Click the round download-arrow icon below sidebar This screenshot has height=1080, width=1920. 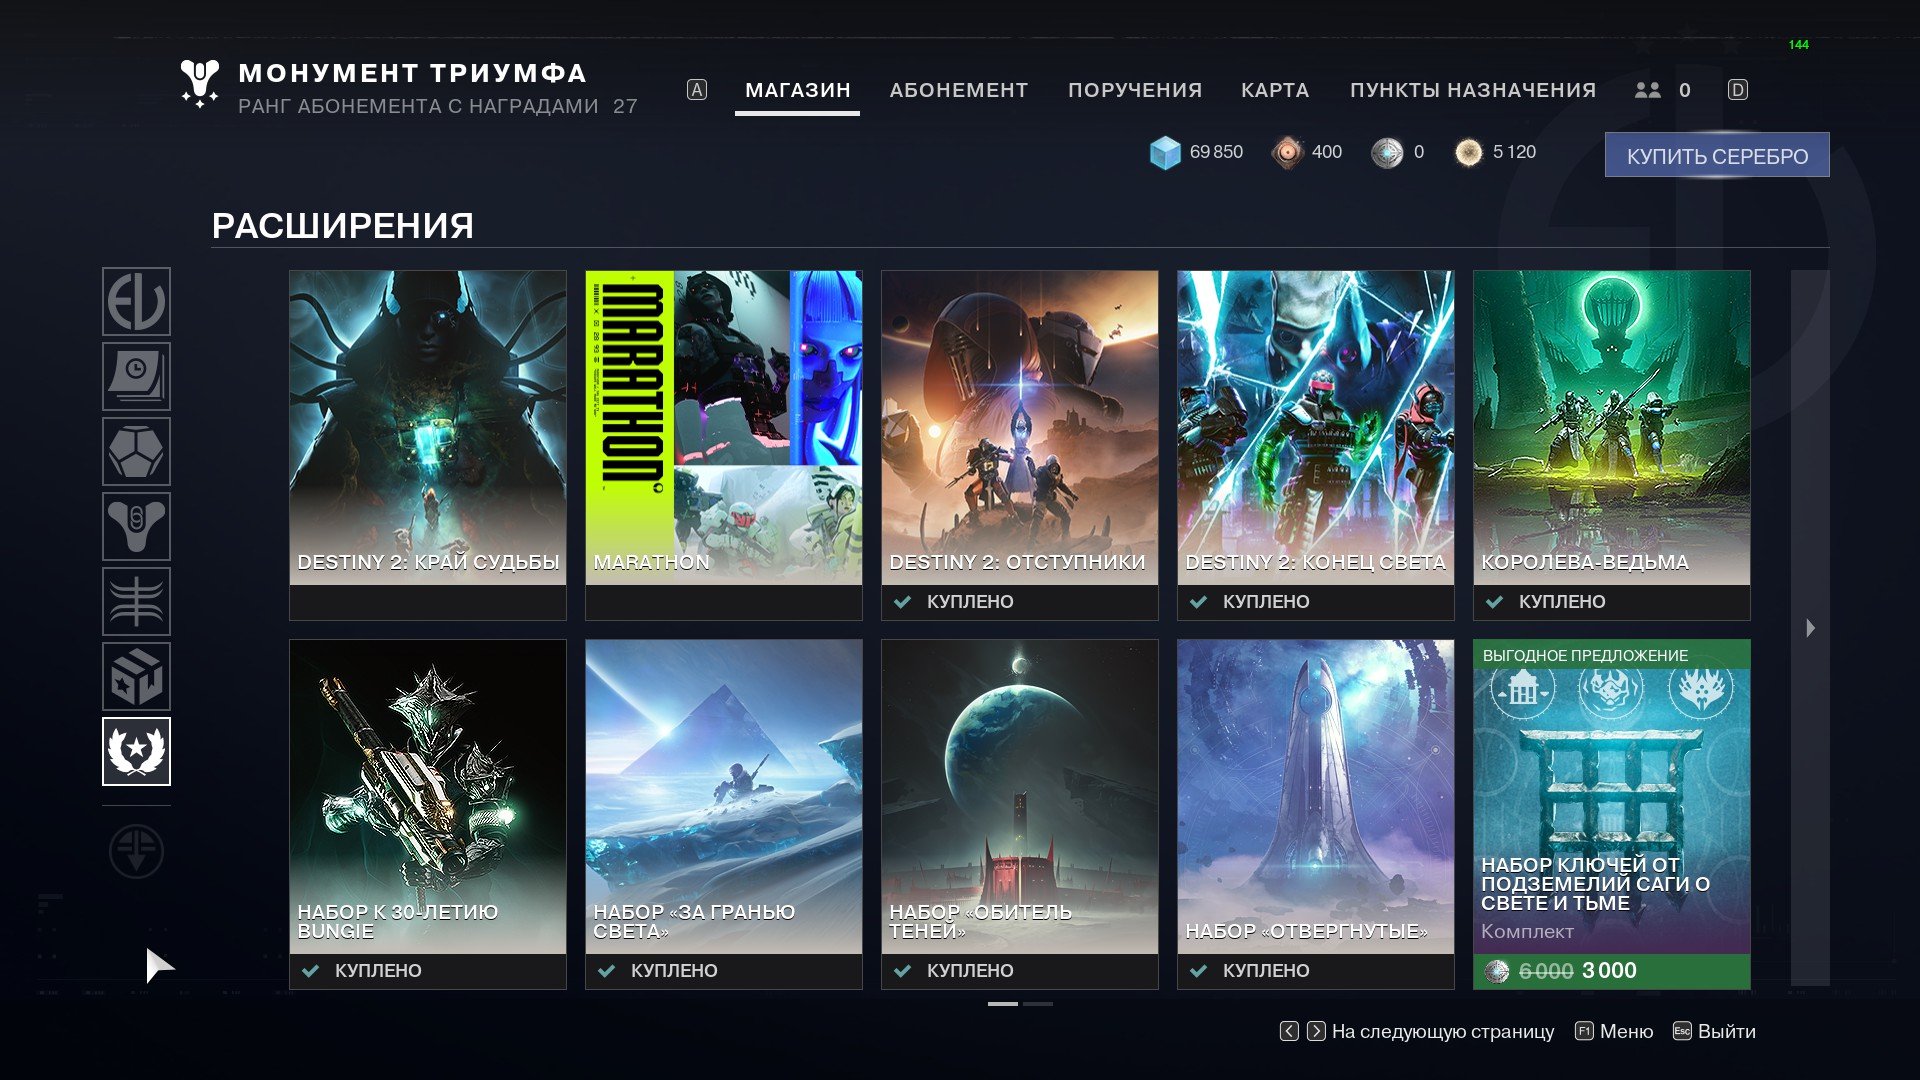click(136, 851)
